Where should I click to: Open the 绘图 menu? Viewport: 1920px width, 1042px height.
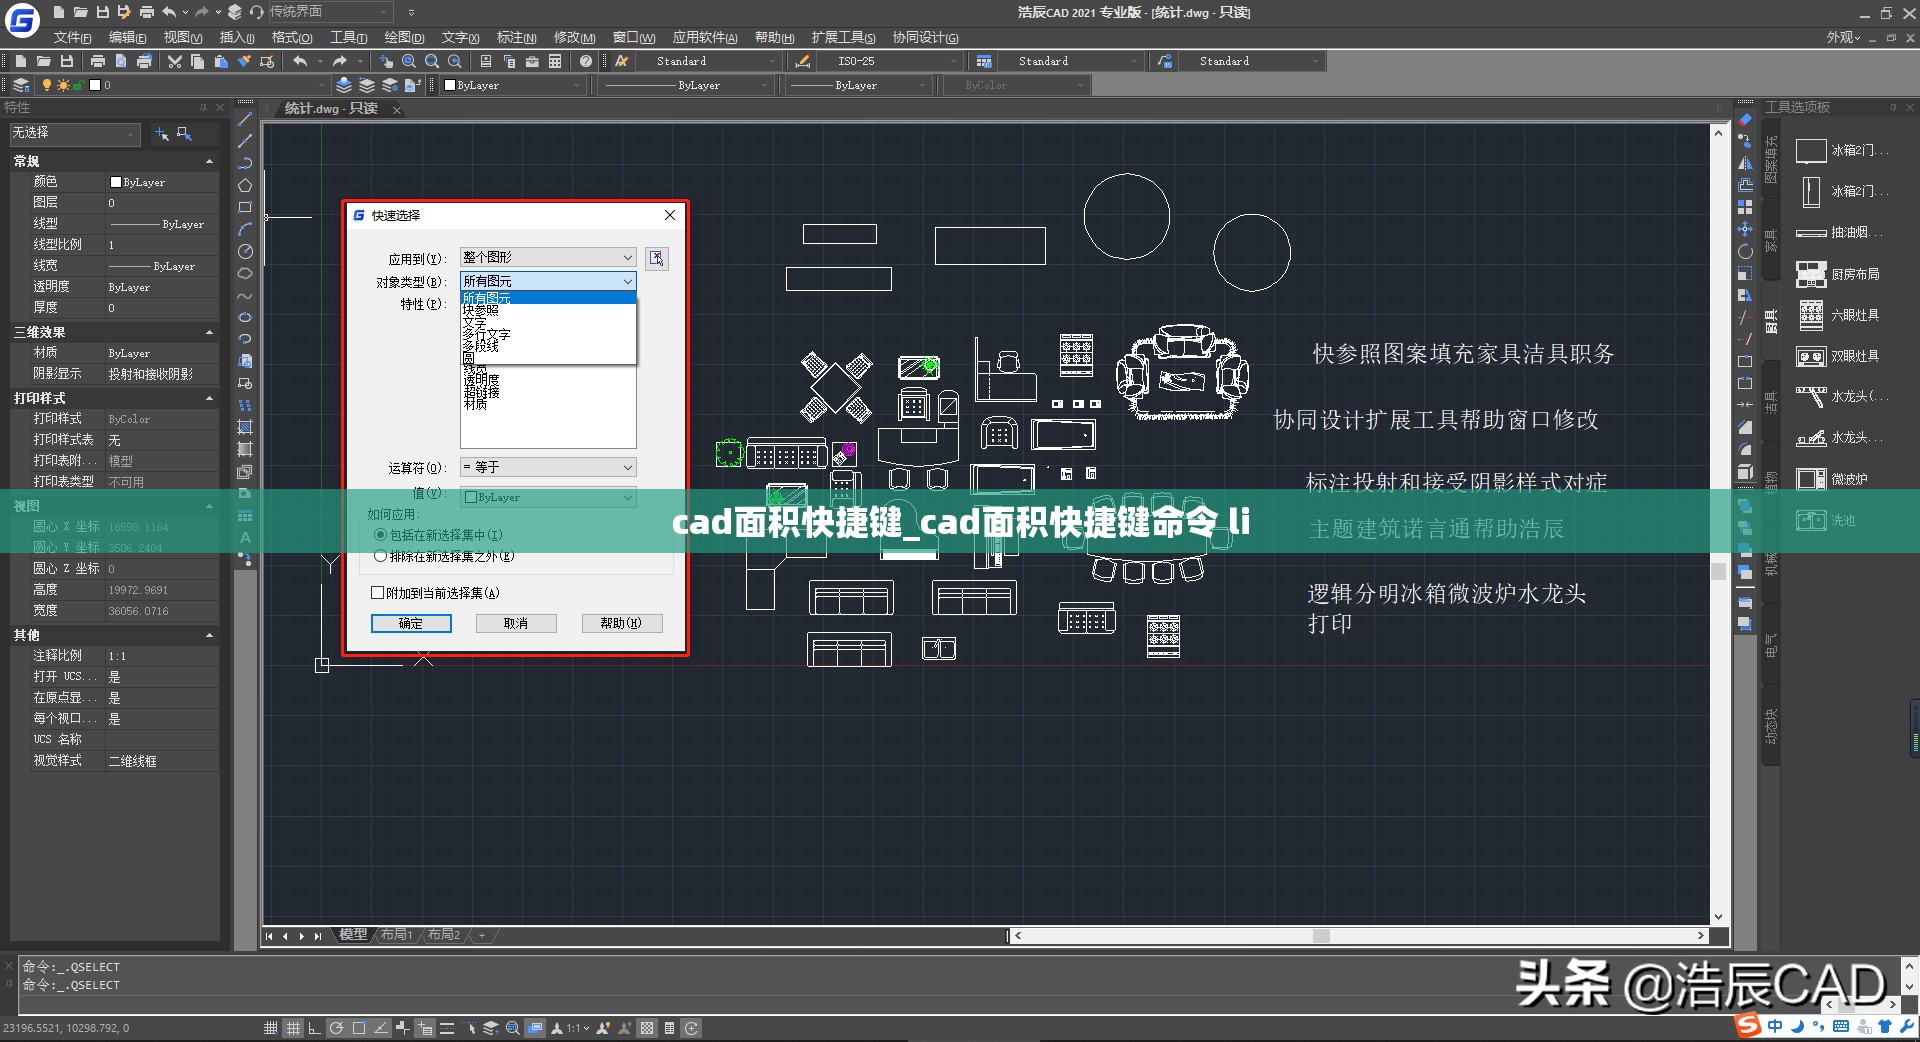tap(404, 37)
